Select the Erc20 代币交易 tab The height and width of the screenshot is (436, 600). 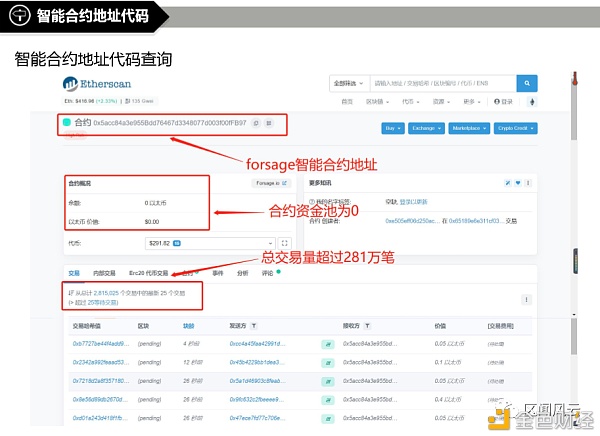pos(148,273)
